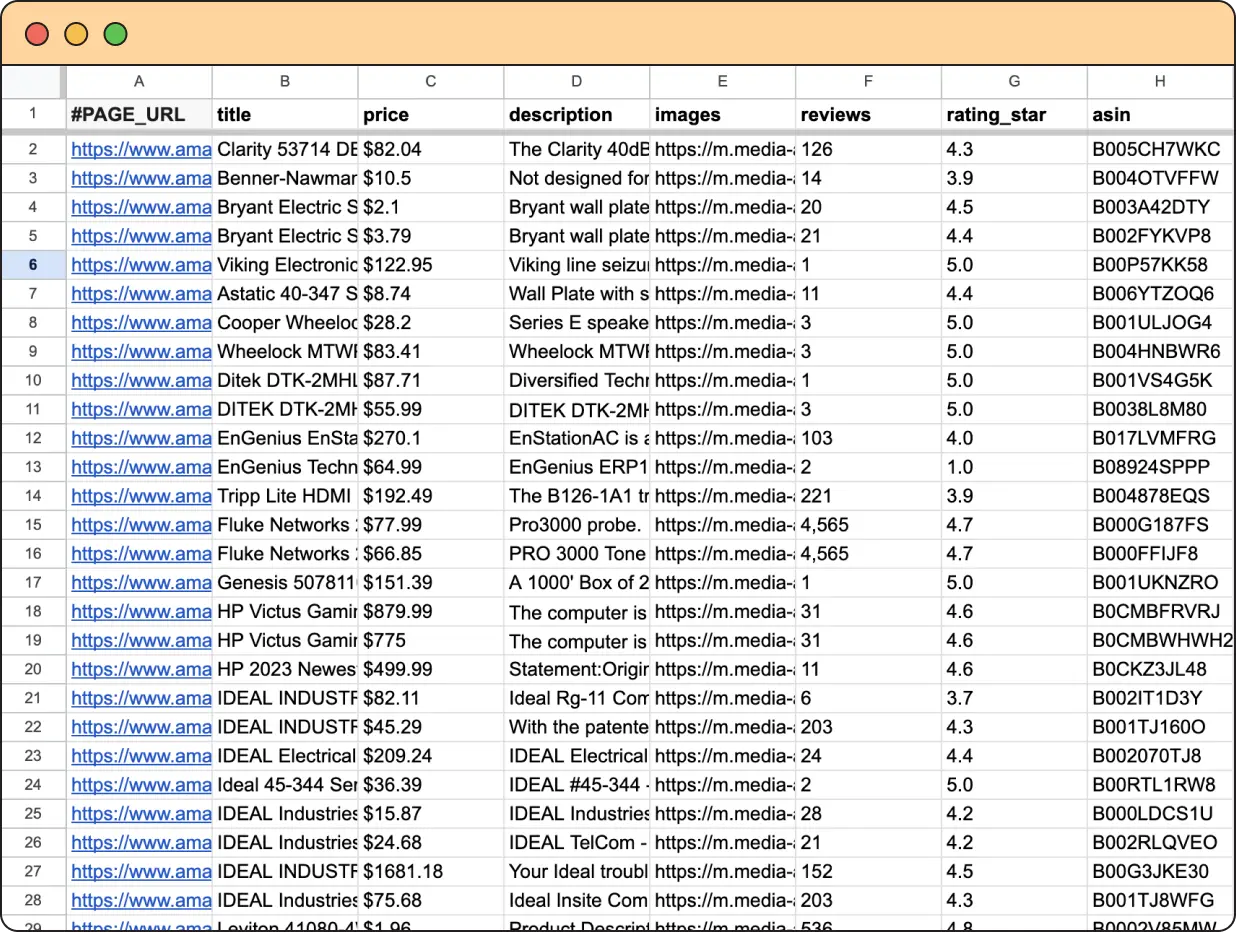Select row header 6
Screen dimensions: 1236x932
(x=32, y=265)
